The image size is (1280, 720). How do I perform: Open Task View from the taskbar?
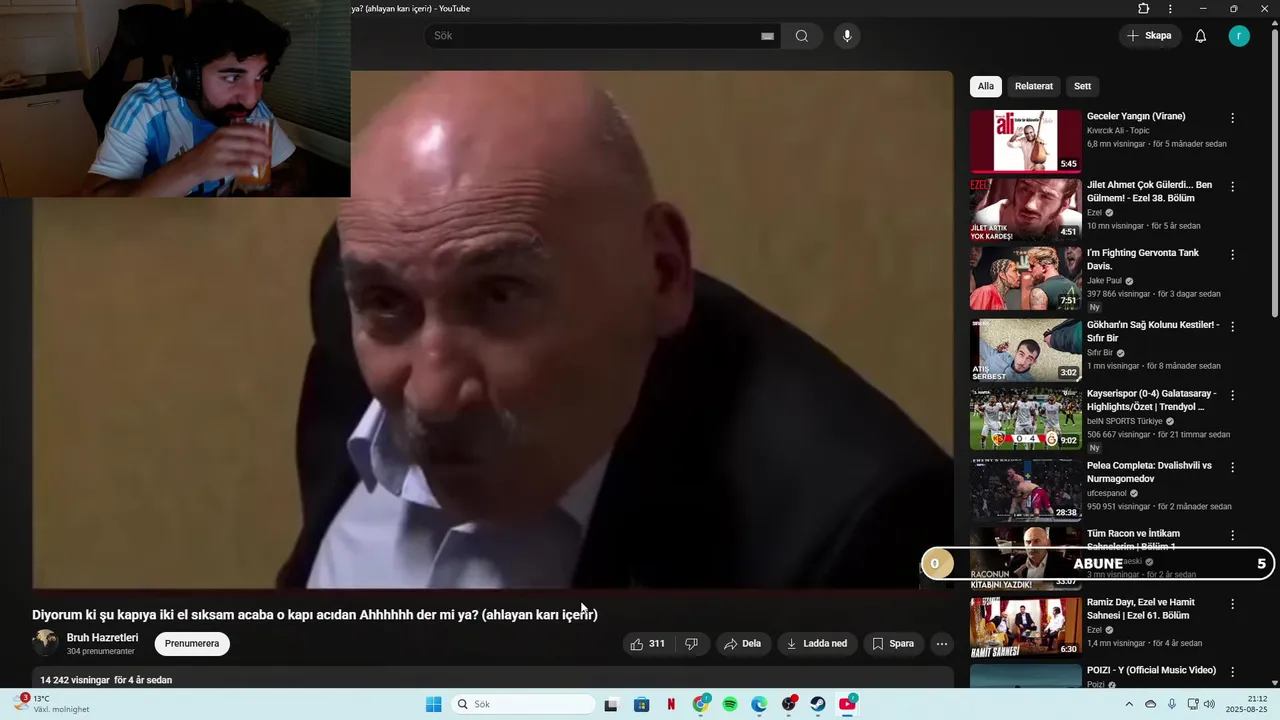[611, 704]
